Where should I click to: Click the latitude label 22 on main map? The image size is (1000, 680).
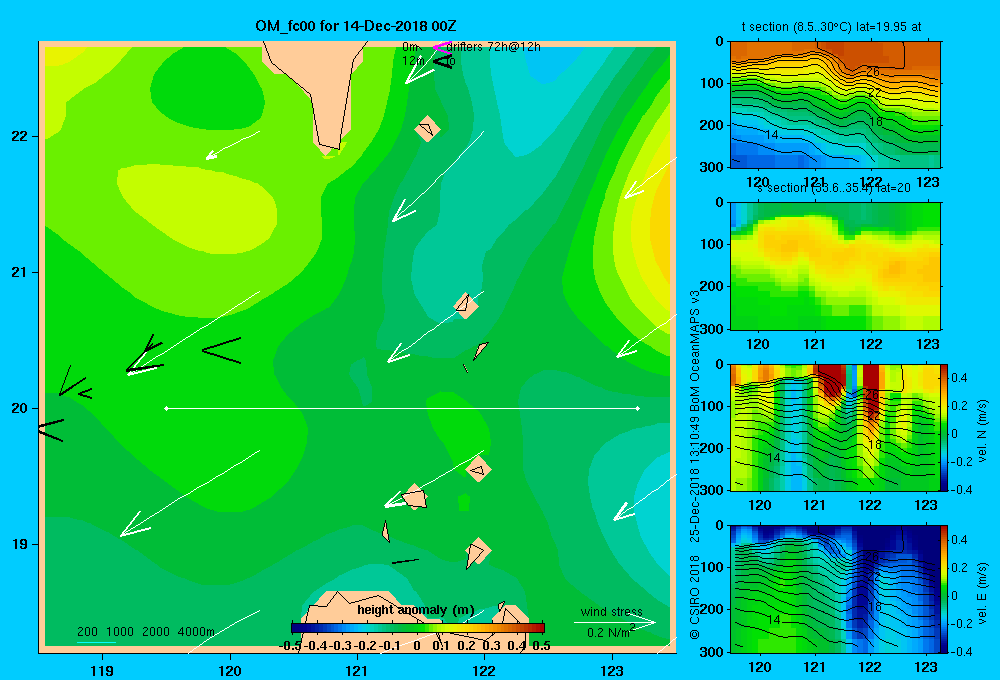[20, 137]
